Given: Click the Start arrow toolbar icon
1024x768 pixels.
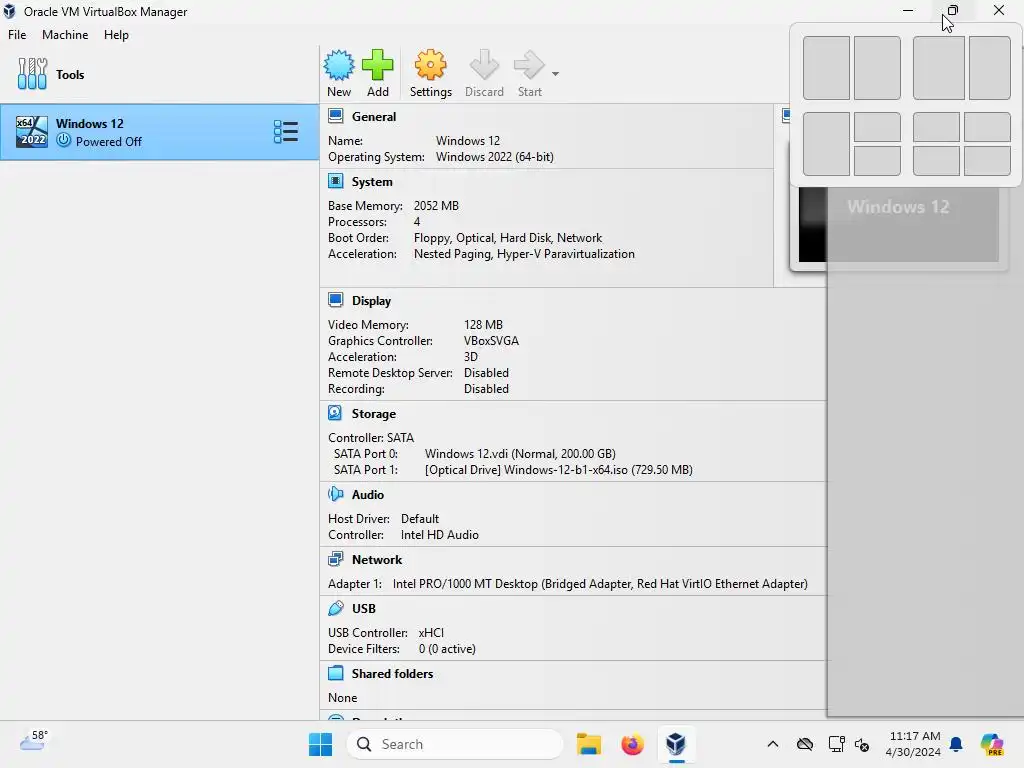Looking at the screenshot, I should point(529,65).
